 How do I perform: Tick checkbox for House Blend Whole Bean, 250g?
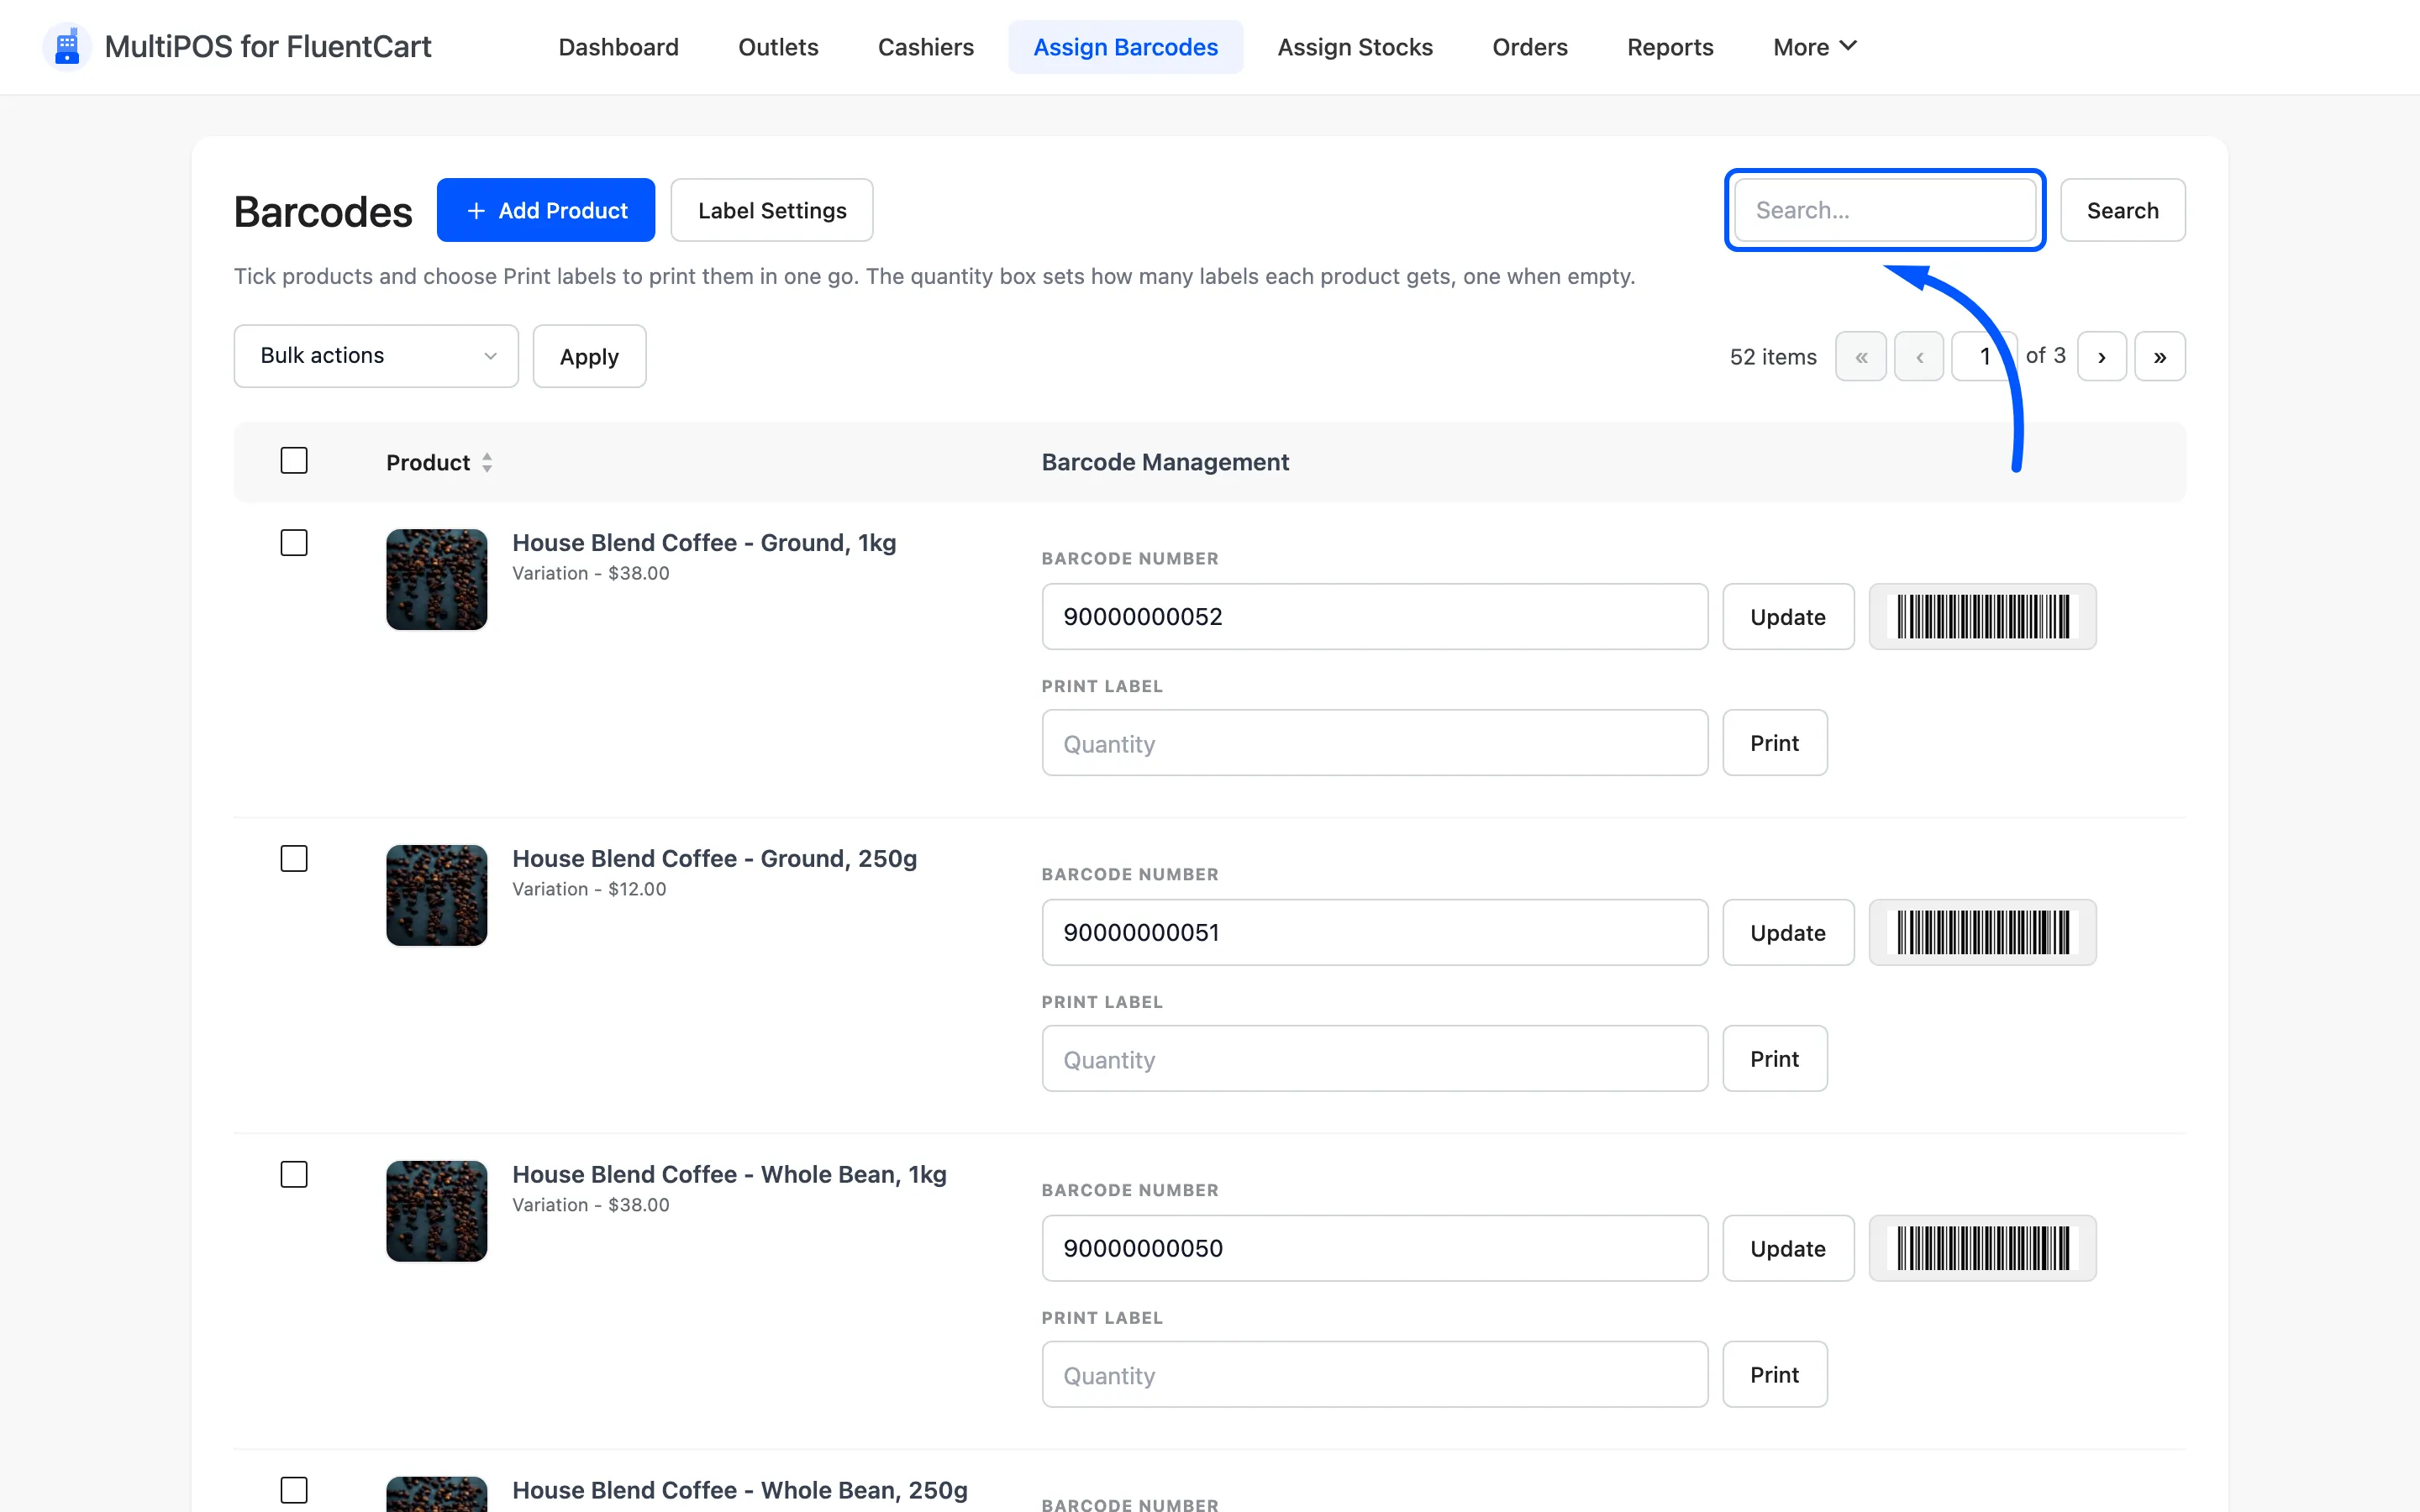pyautogui.click(x=294, y=1491)
